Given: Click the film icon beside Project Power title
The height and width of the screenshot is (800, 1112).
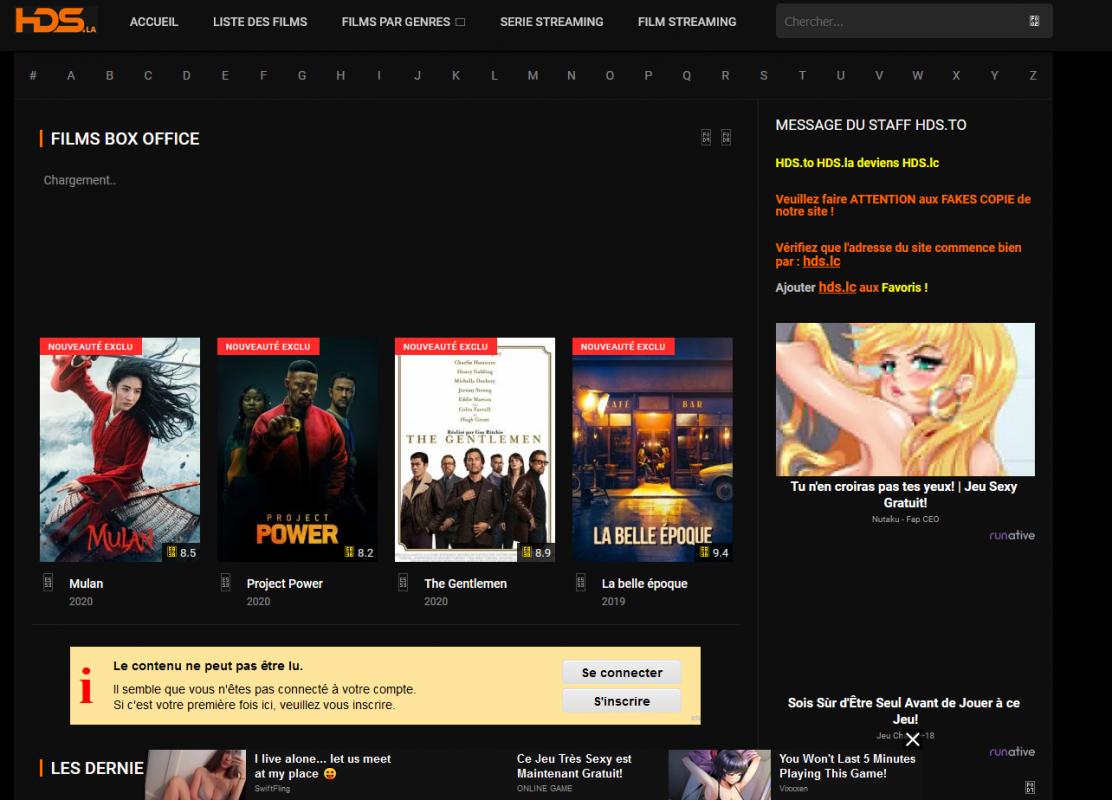Looking at the screenshot, I should [225, 583].
